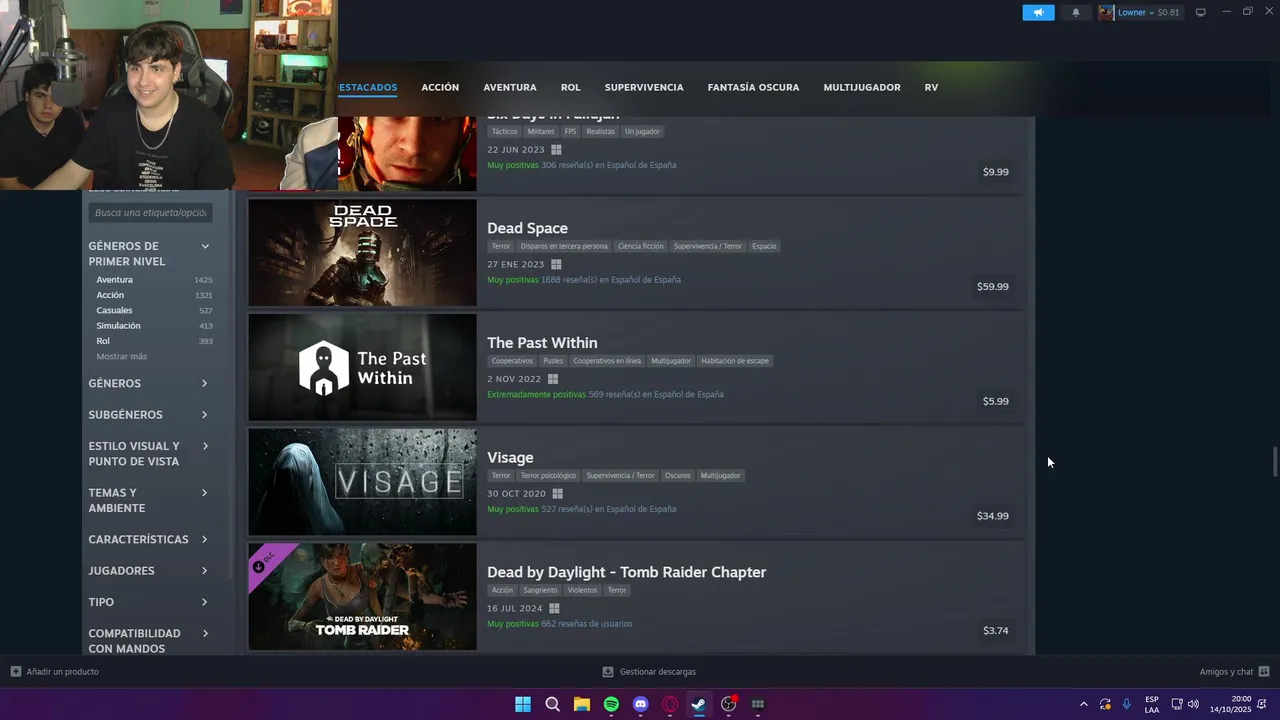Click Disparos en tercera persona tag
This screenshot has width=1280, height=720.
[x=564, y=246]
